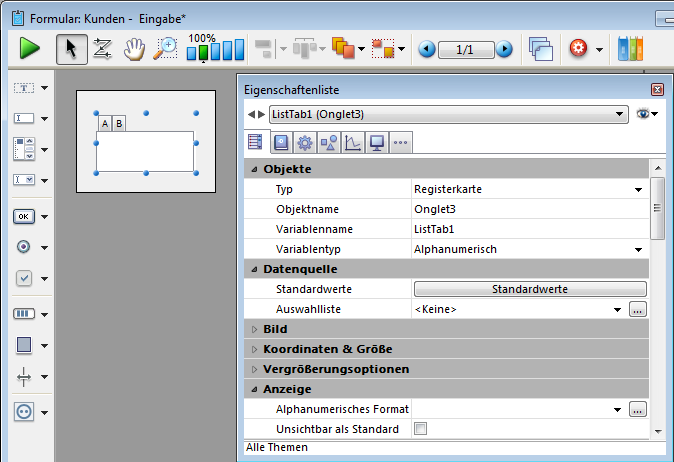Image resolution: width=674 pixels, height=462 pixels.
Task: Open the ListTab1 (Onglet3) object selector
Action: pyautogui.click(x=448, y=114)
